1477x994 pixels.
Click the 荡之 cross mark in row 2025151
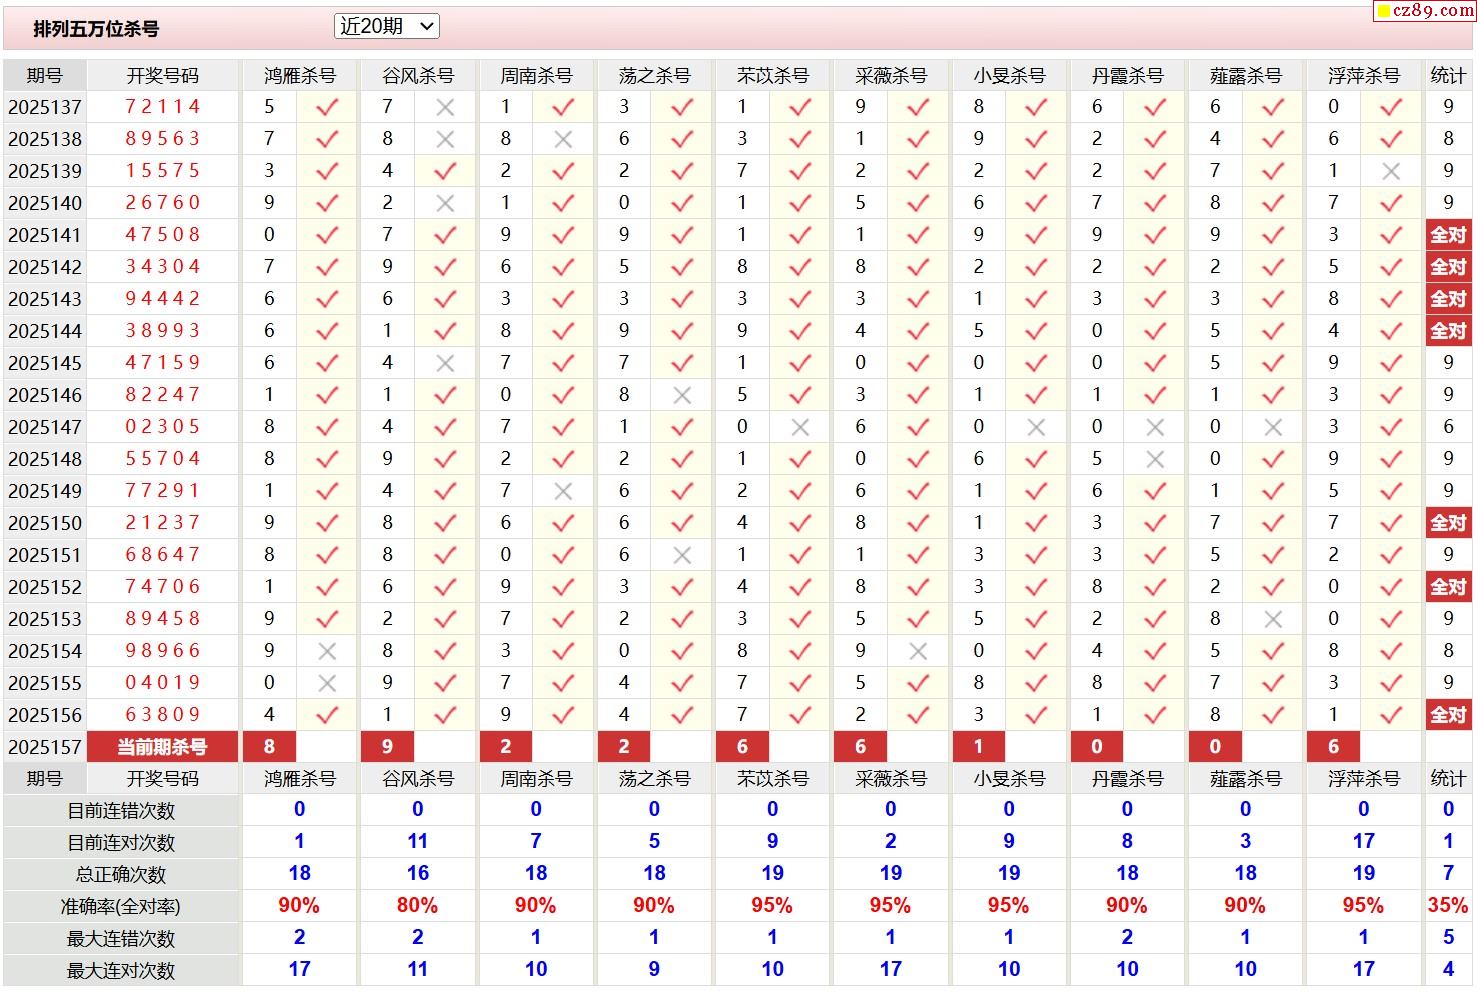(682, 556)
